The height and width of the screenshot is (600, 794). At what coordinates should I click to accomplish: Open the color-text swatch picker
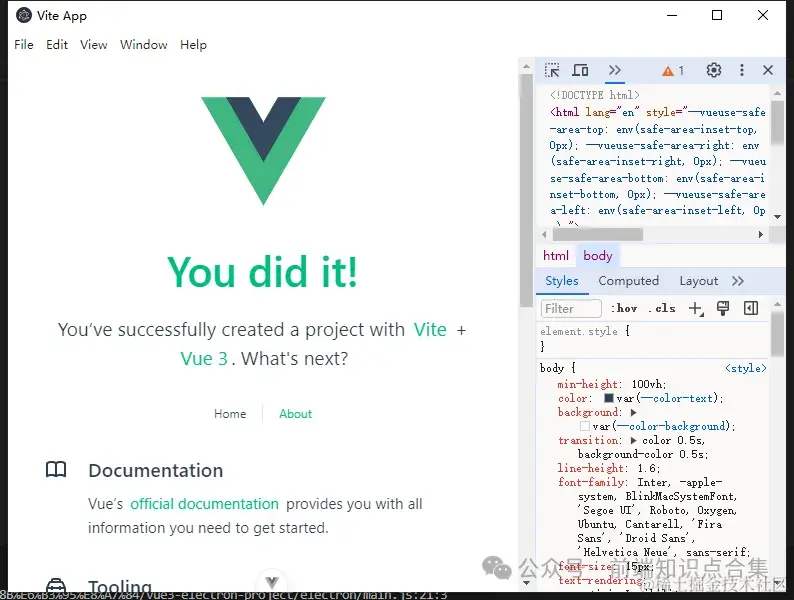coord(609,398)
